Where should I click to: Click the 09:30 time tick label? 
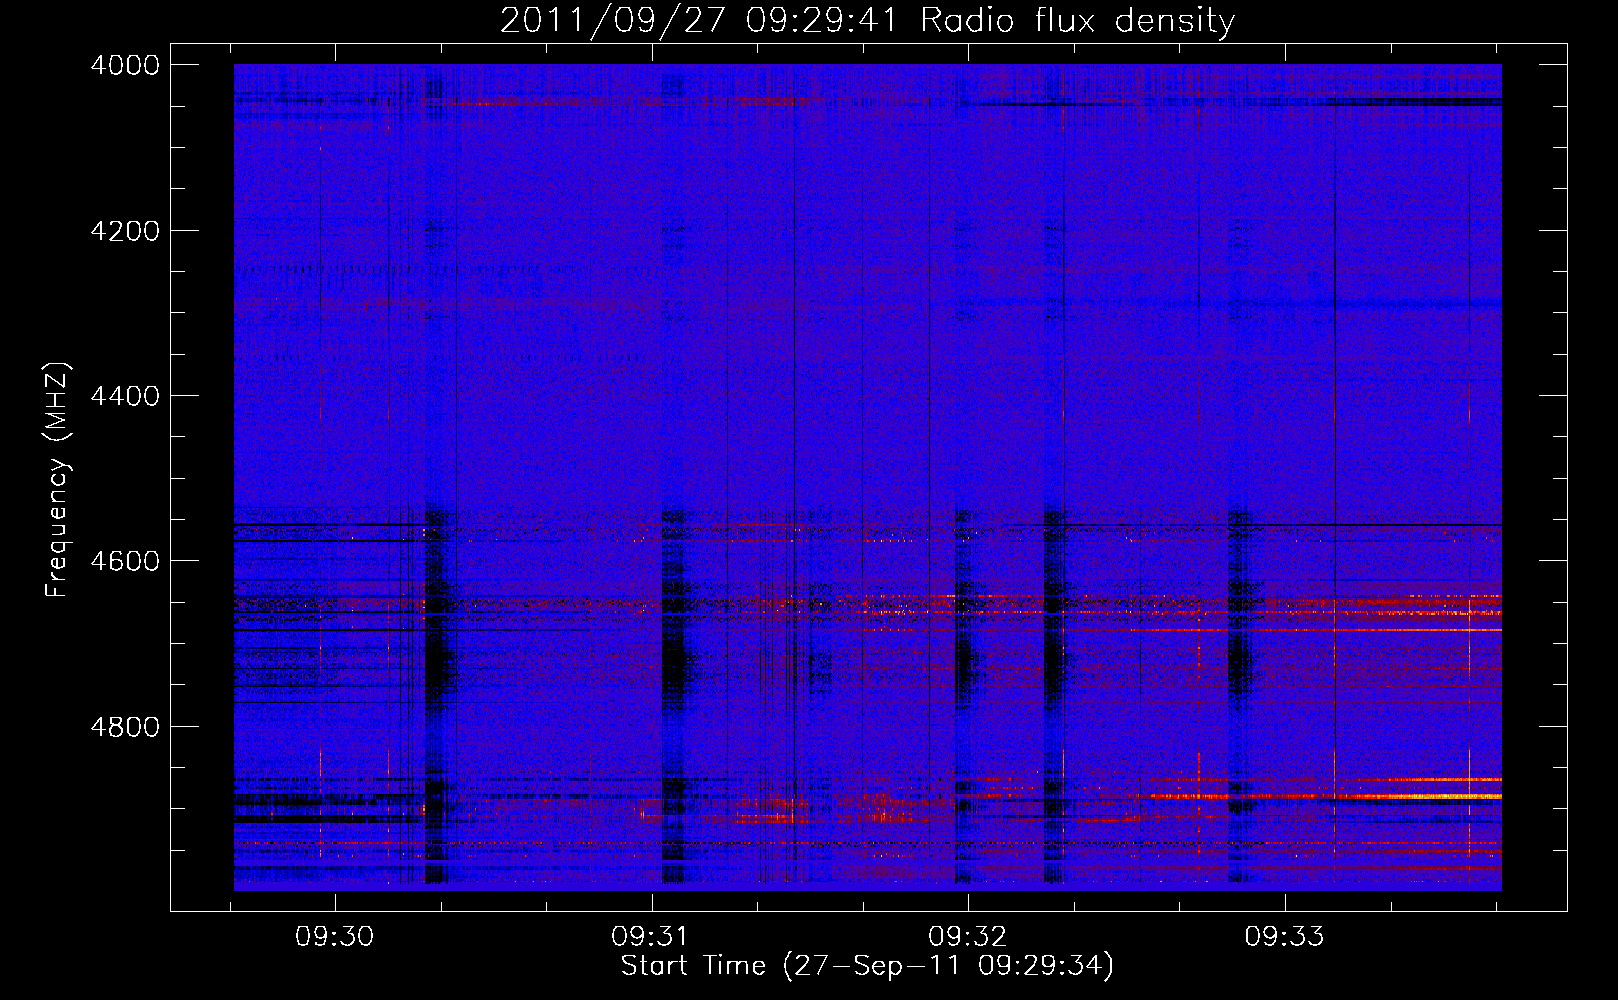[334, 936]
